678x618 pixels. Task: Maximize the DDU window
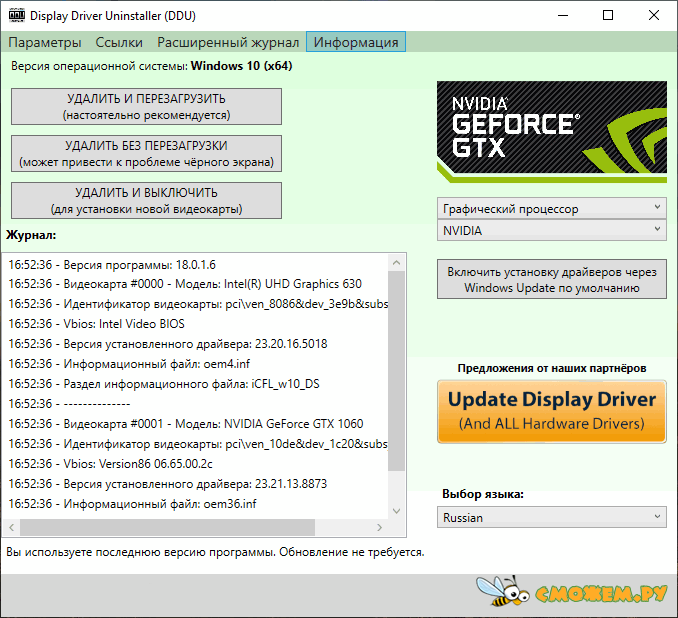click(x=608, y=16)
